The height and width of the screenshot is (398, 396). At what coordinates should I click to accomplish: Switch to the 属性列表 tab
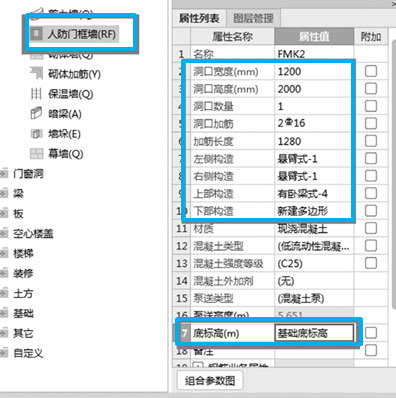click(x=199, y=18)
